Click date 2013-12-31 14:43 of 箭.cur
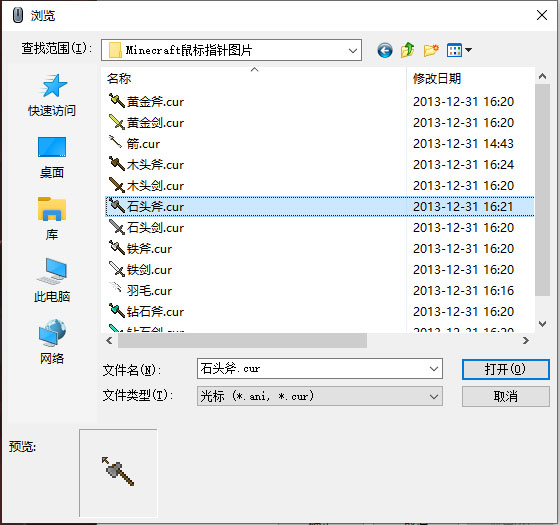 463,144
